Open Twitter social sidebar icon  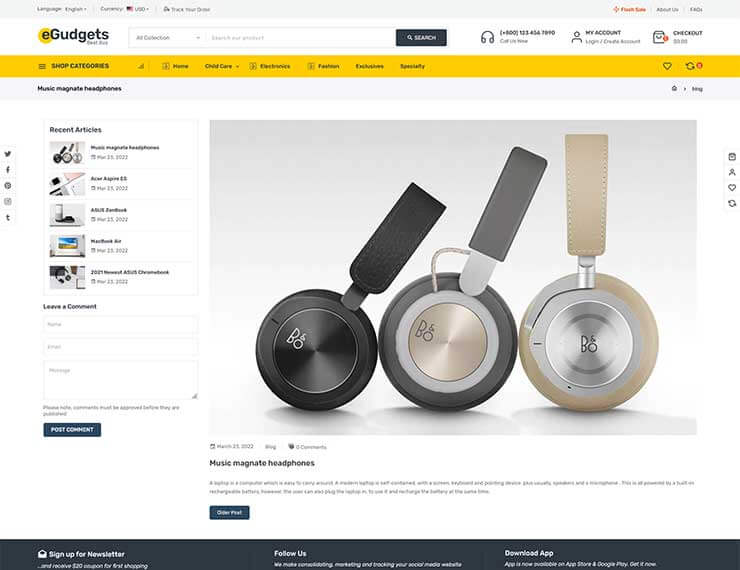tap(8, 154)
